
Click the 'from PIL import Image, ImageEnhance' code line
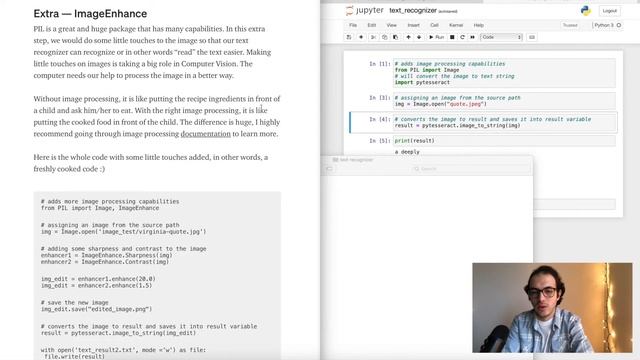[x=100, y=208]
